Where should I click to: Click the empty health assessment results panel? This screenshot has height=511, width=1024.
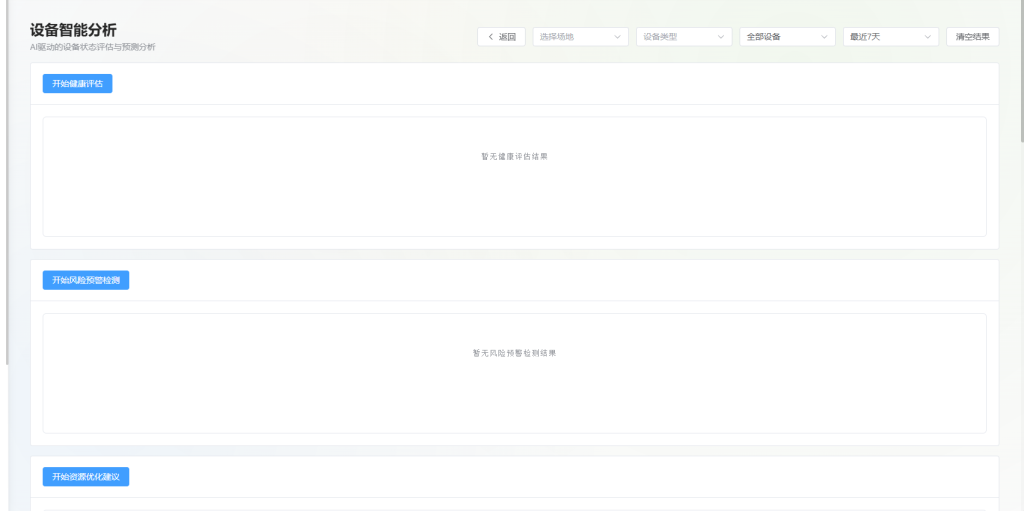tap(514, 200)
